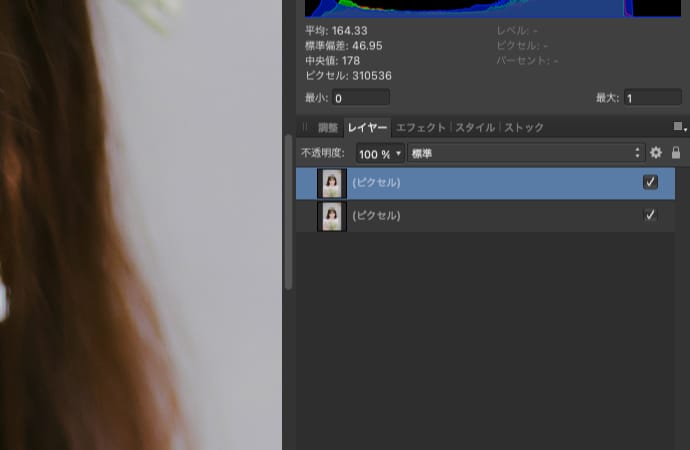The height and width of the screenshot is (450, 690).
Task: Click the panel drag handle beside 調整
Action: [306, 128]
